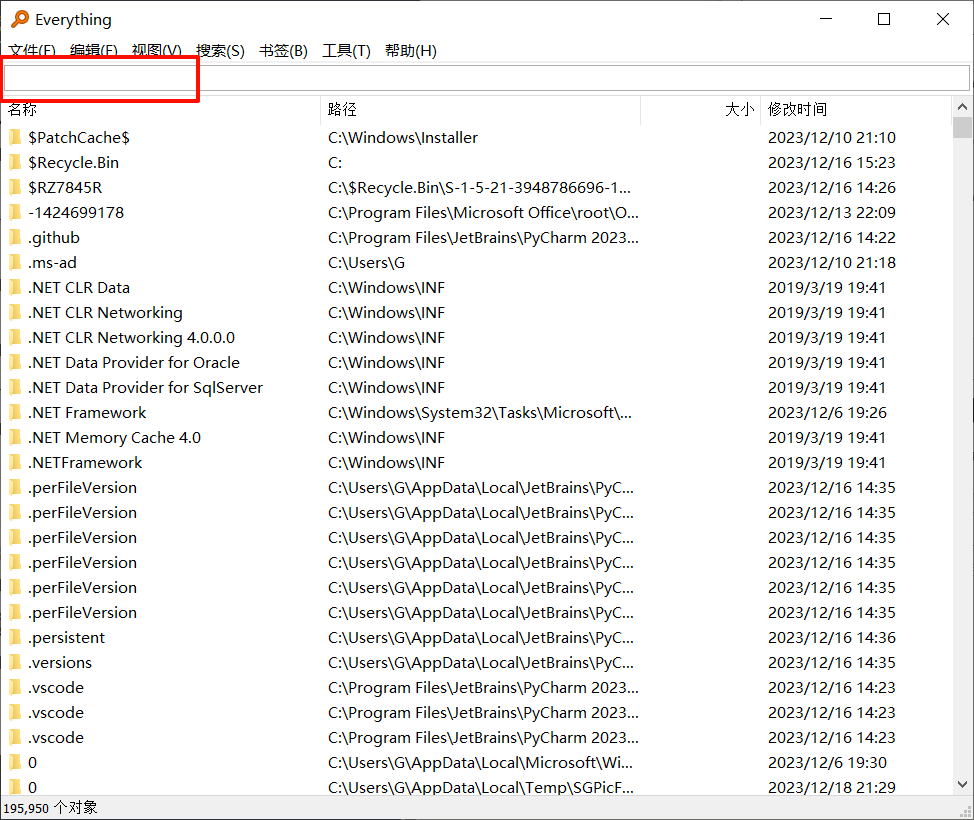Image resolution: width=974 pixels, height=820 pixels.
Task: Click modified date 2023/12/13 22:09
Action: point(832,212)
